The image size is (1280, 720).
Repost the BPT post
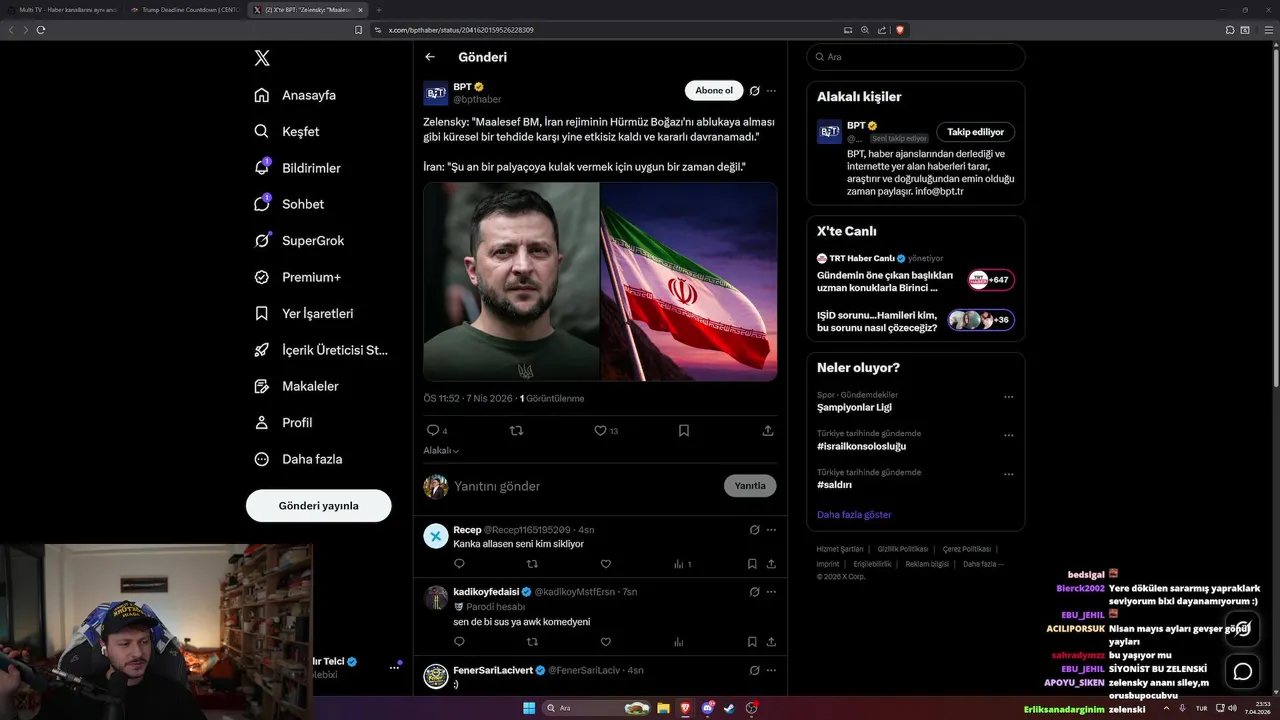(517, 431)
